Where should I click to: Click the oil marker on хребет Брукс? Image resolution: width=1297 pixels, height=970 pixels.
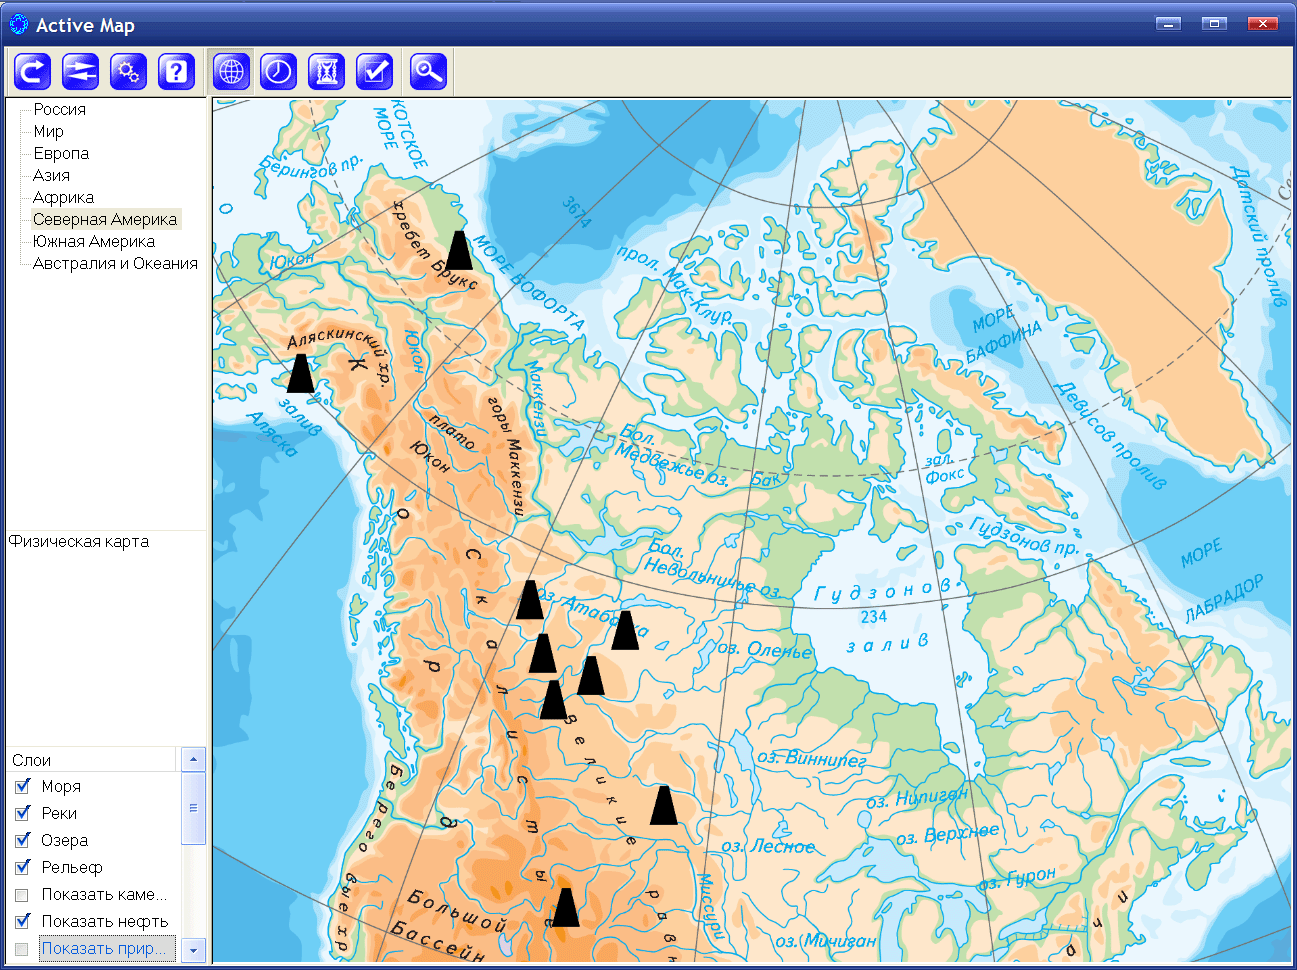click(x=458, y=251)
